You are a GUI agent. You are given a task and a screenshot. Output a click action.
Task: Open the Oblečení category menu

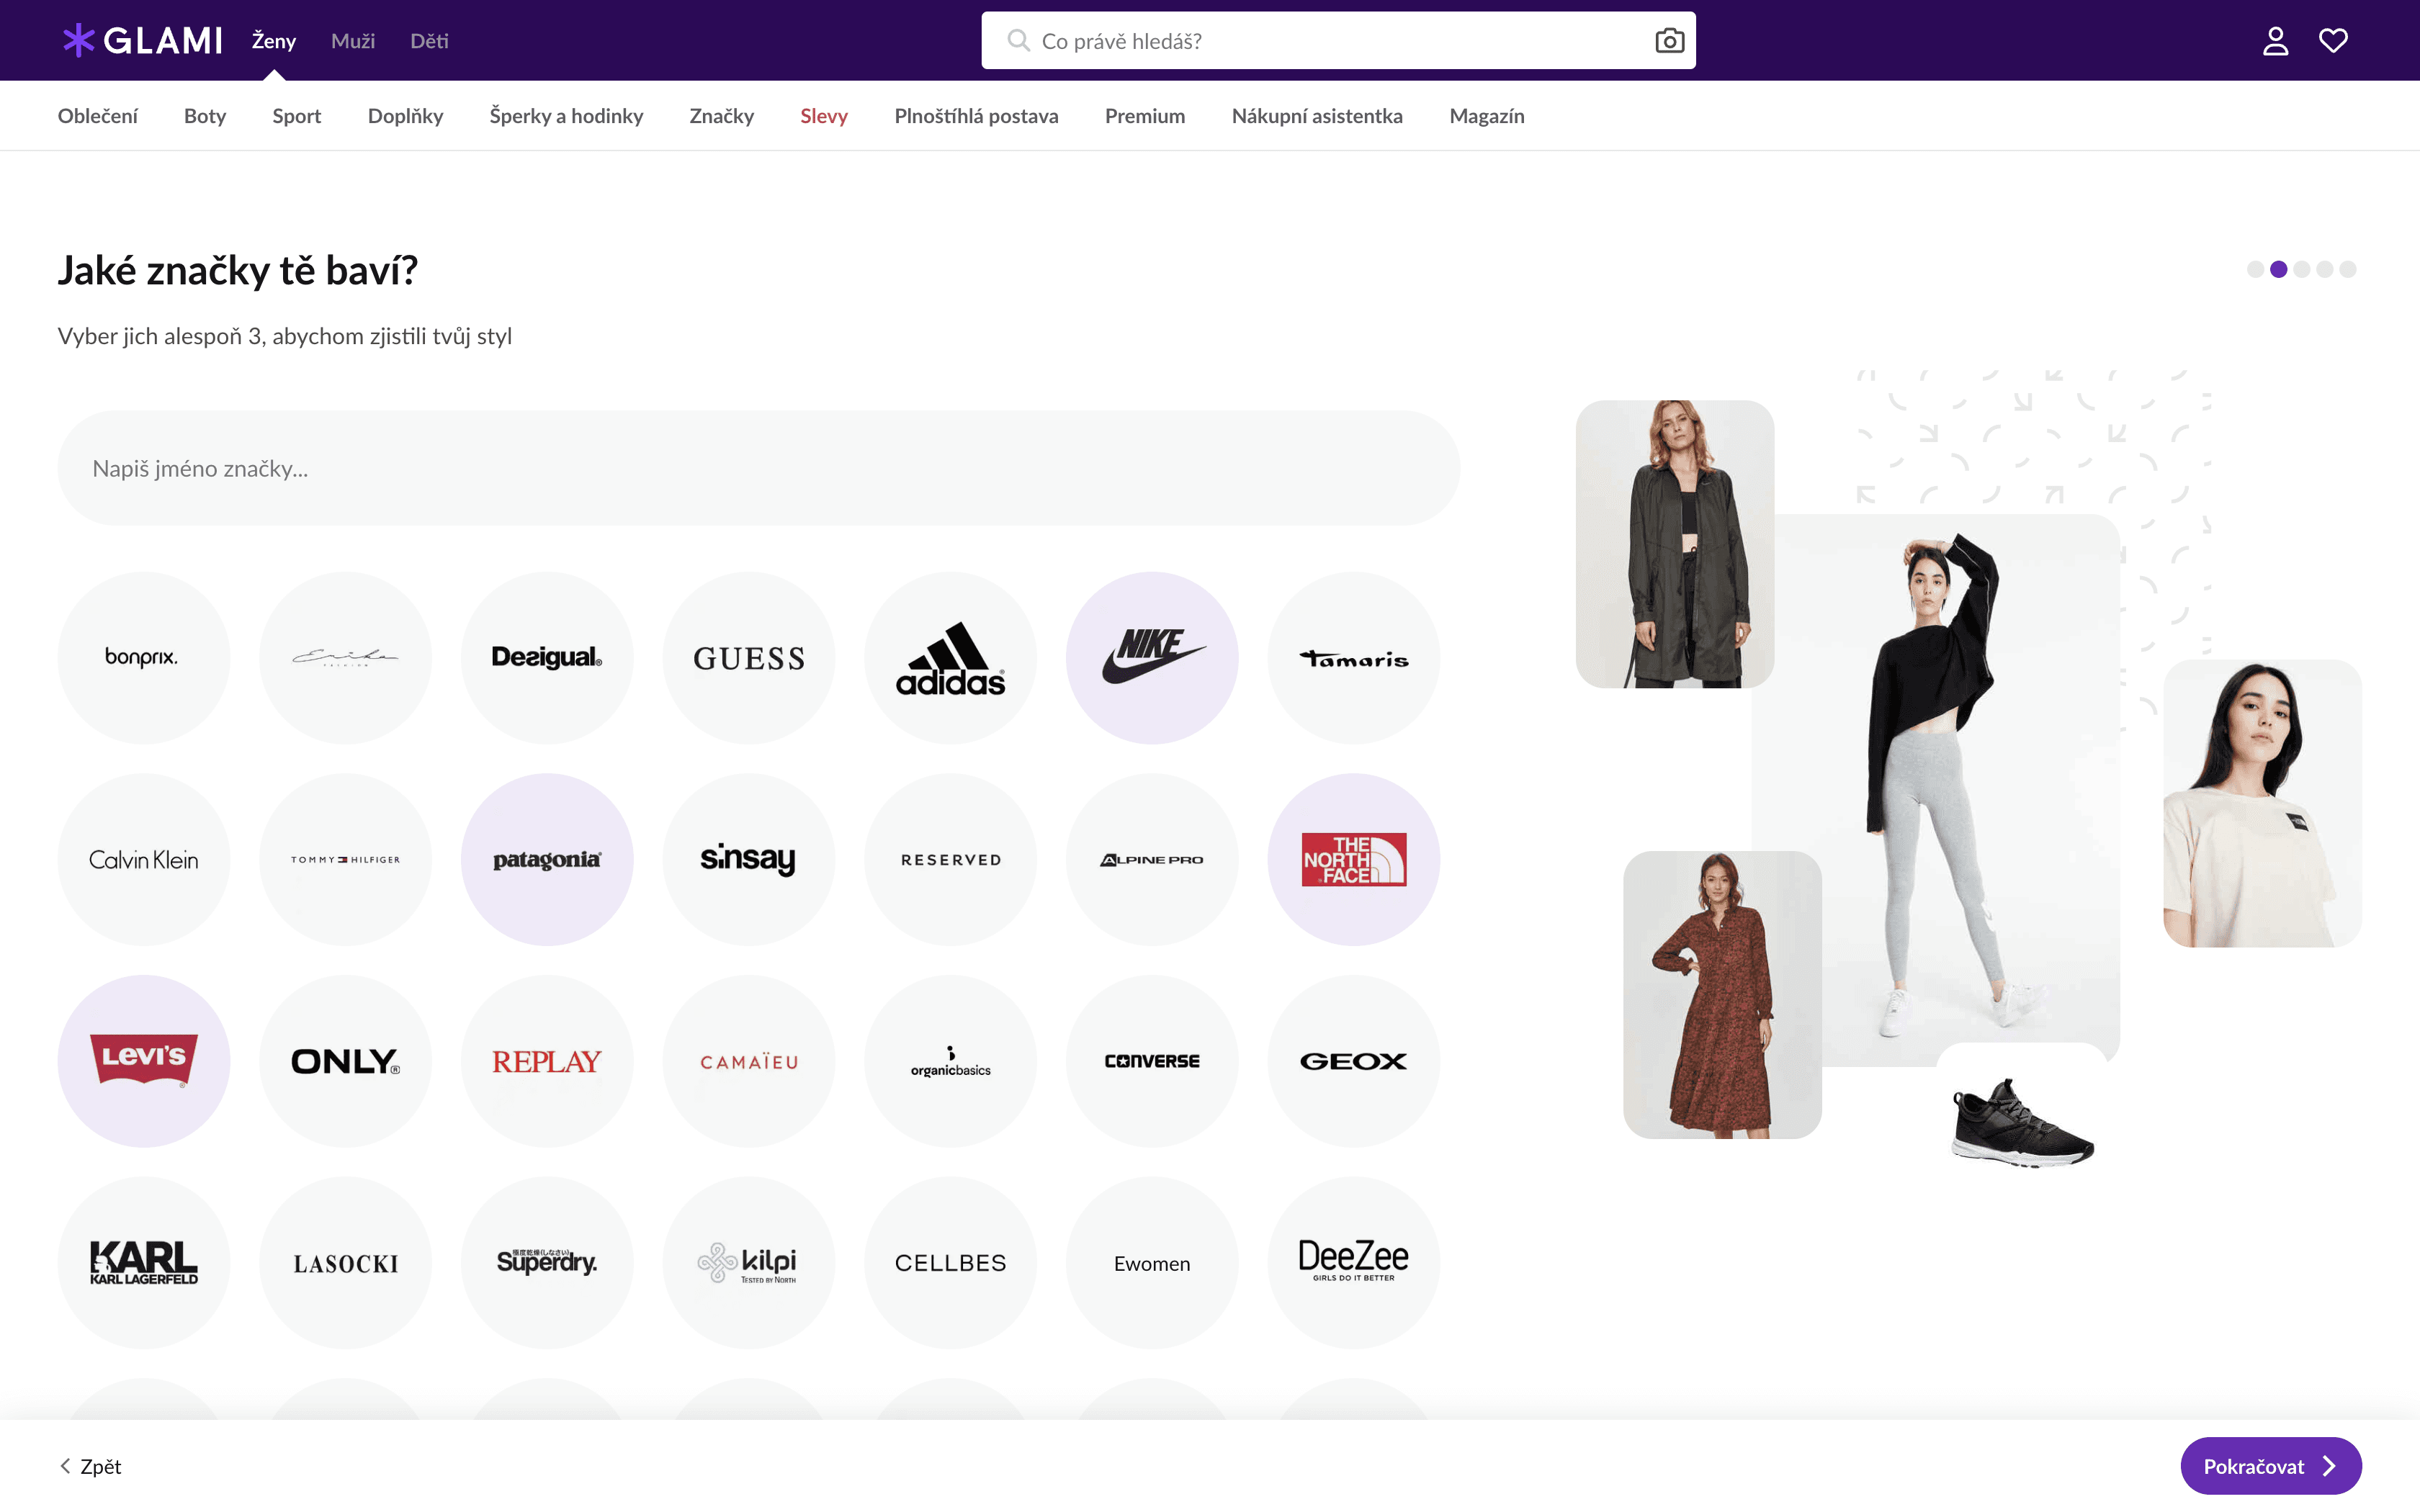point(98,116)
